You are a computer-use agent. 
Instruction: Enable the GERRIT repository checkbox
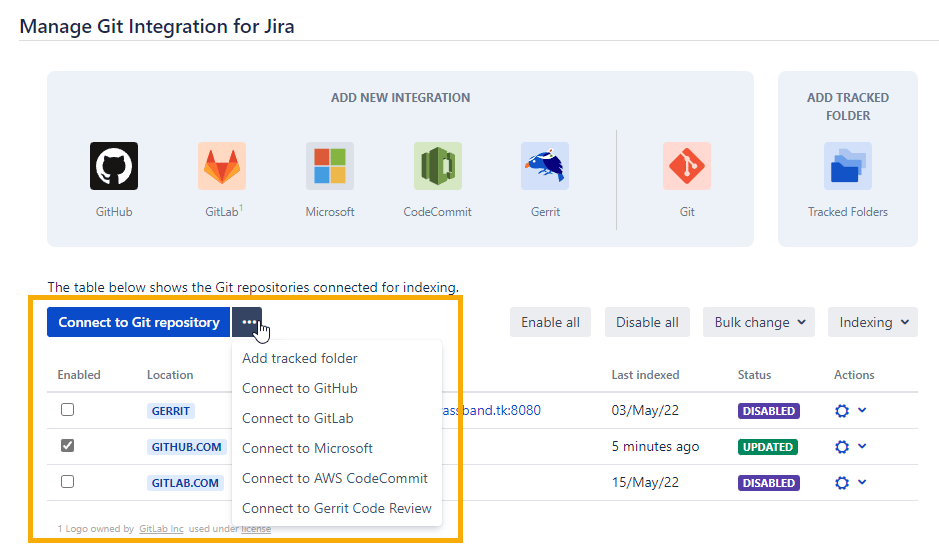pyautogui.click(x=68, y=410)
